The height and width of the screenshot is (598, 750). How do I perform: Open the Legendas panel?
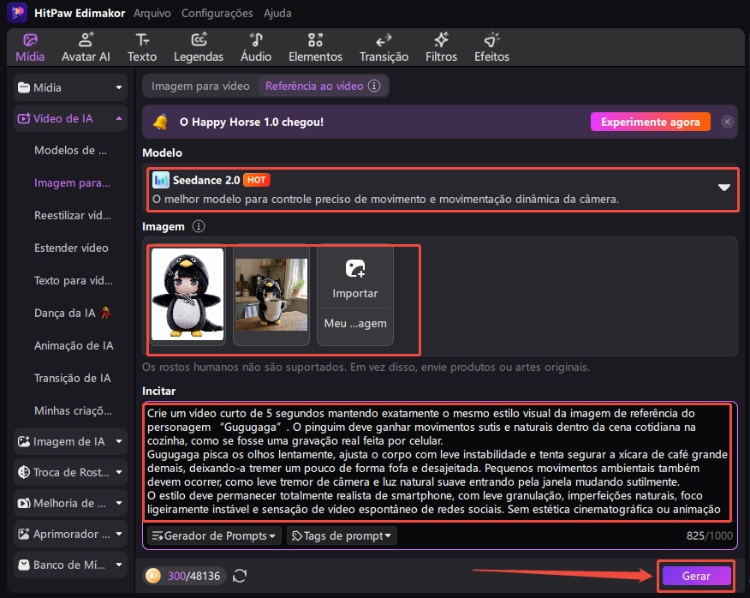(199, 47)
